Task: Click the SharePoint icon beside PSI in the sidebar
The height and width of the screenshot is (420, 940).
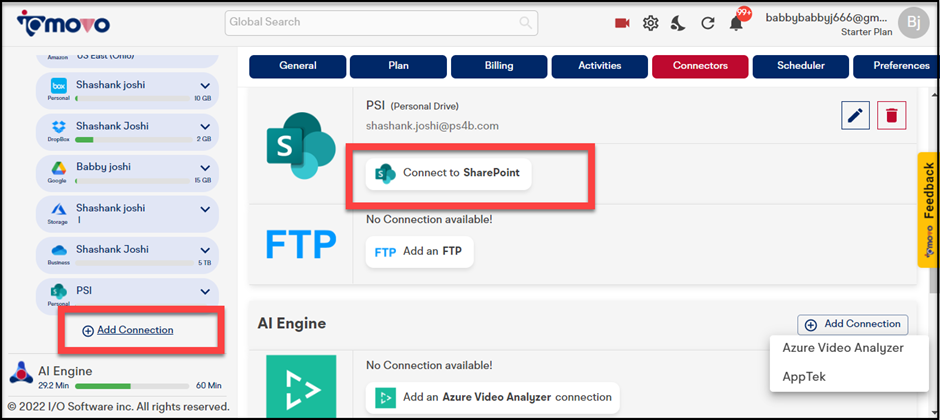Action: (x=59, y=291)
